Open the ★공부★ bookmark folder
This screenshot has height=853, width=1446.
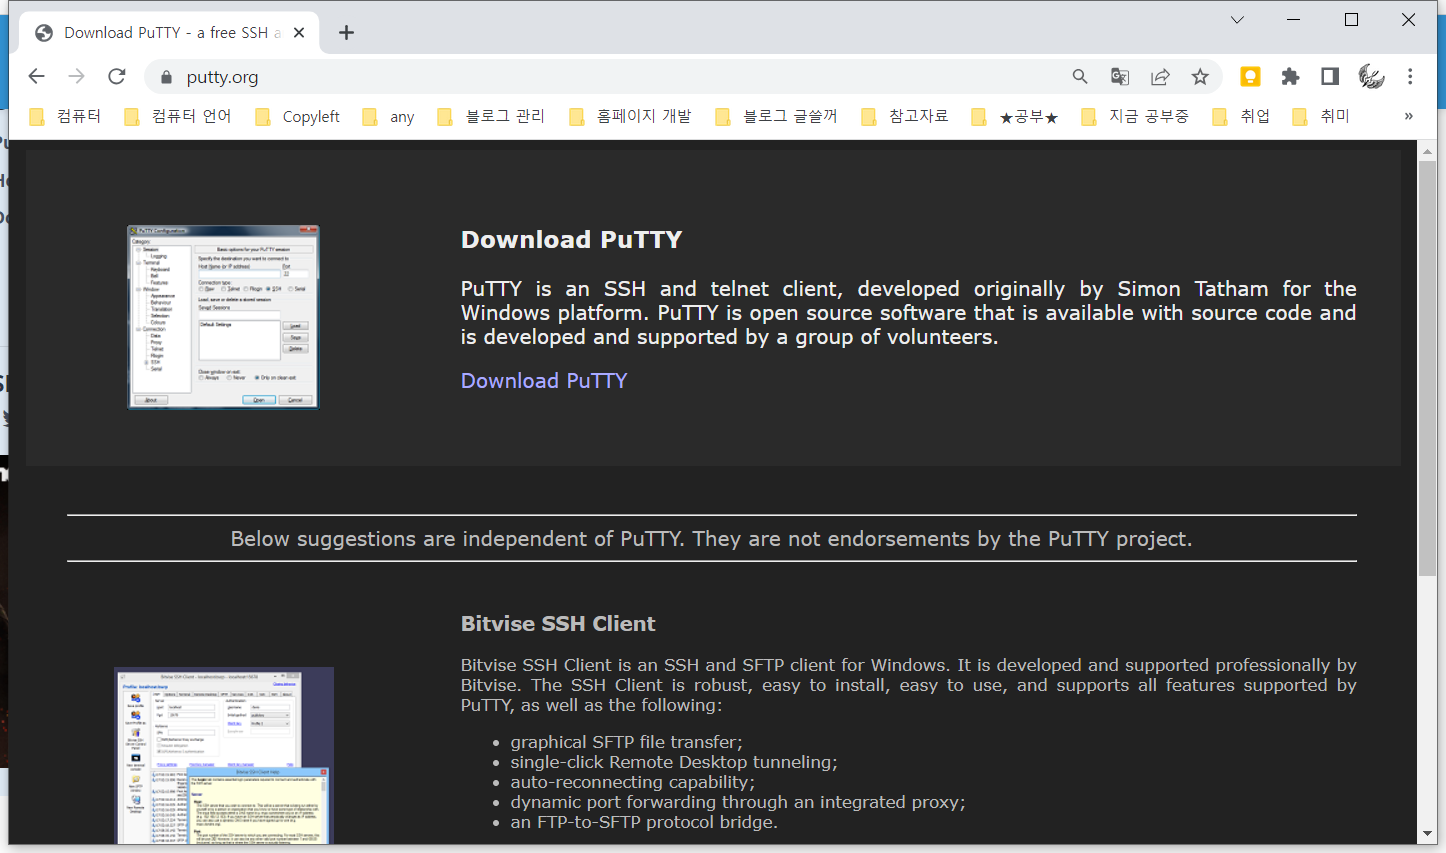[1015, 116]
